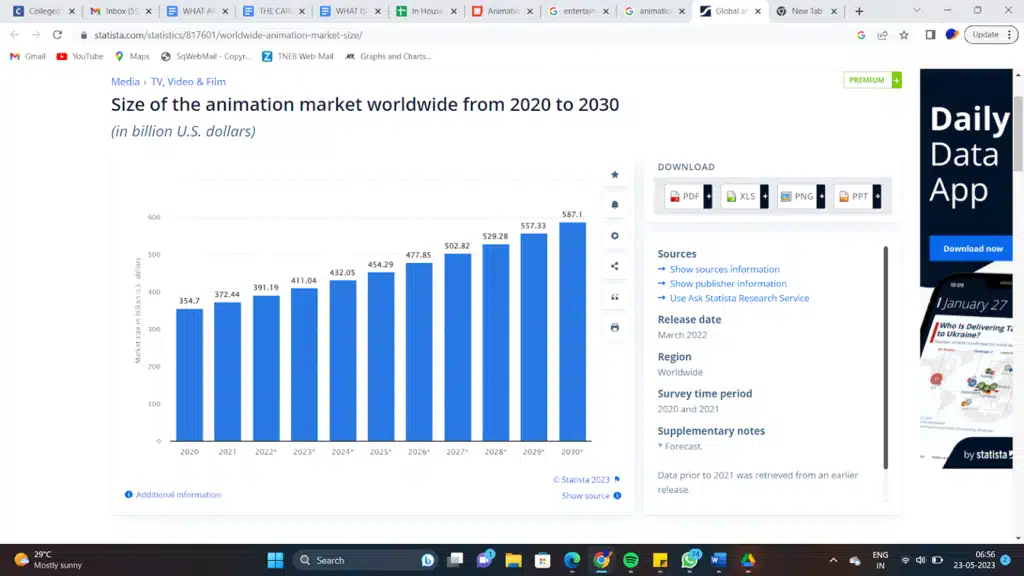Click the bell notification icon beside chart
This screenshot has width=1024, height=576.
click(x=614, y=205)
